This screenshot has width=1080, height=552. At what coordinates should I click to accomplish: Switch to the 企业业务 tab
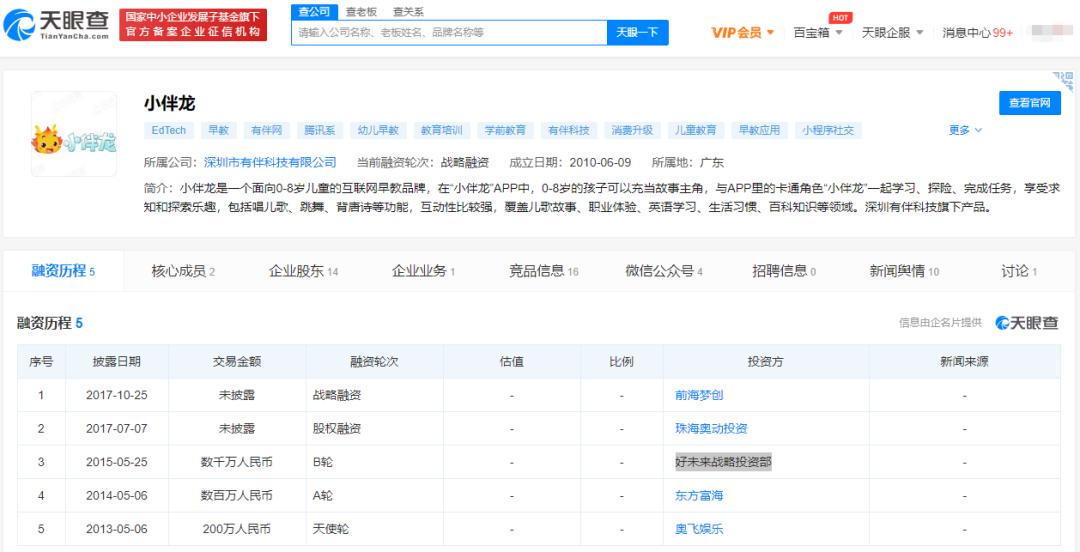[423, 272]
